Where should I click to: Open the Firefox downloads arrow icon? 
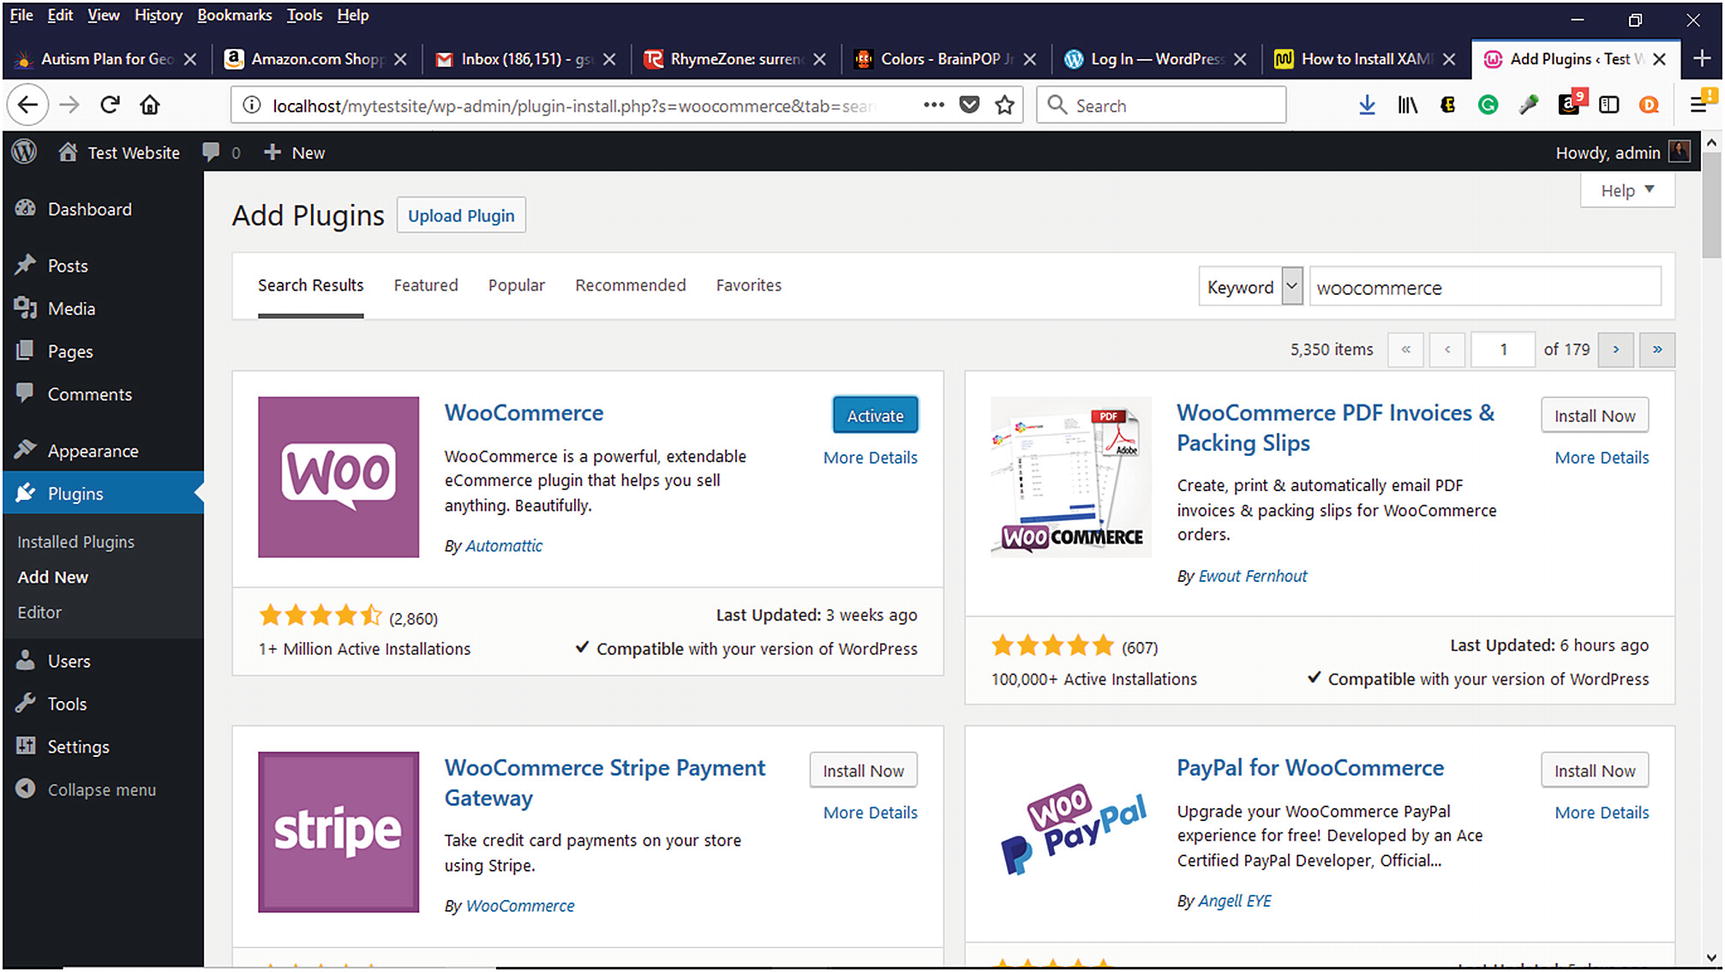1367,105
